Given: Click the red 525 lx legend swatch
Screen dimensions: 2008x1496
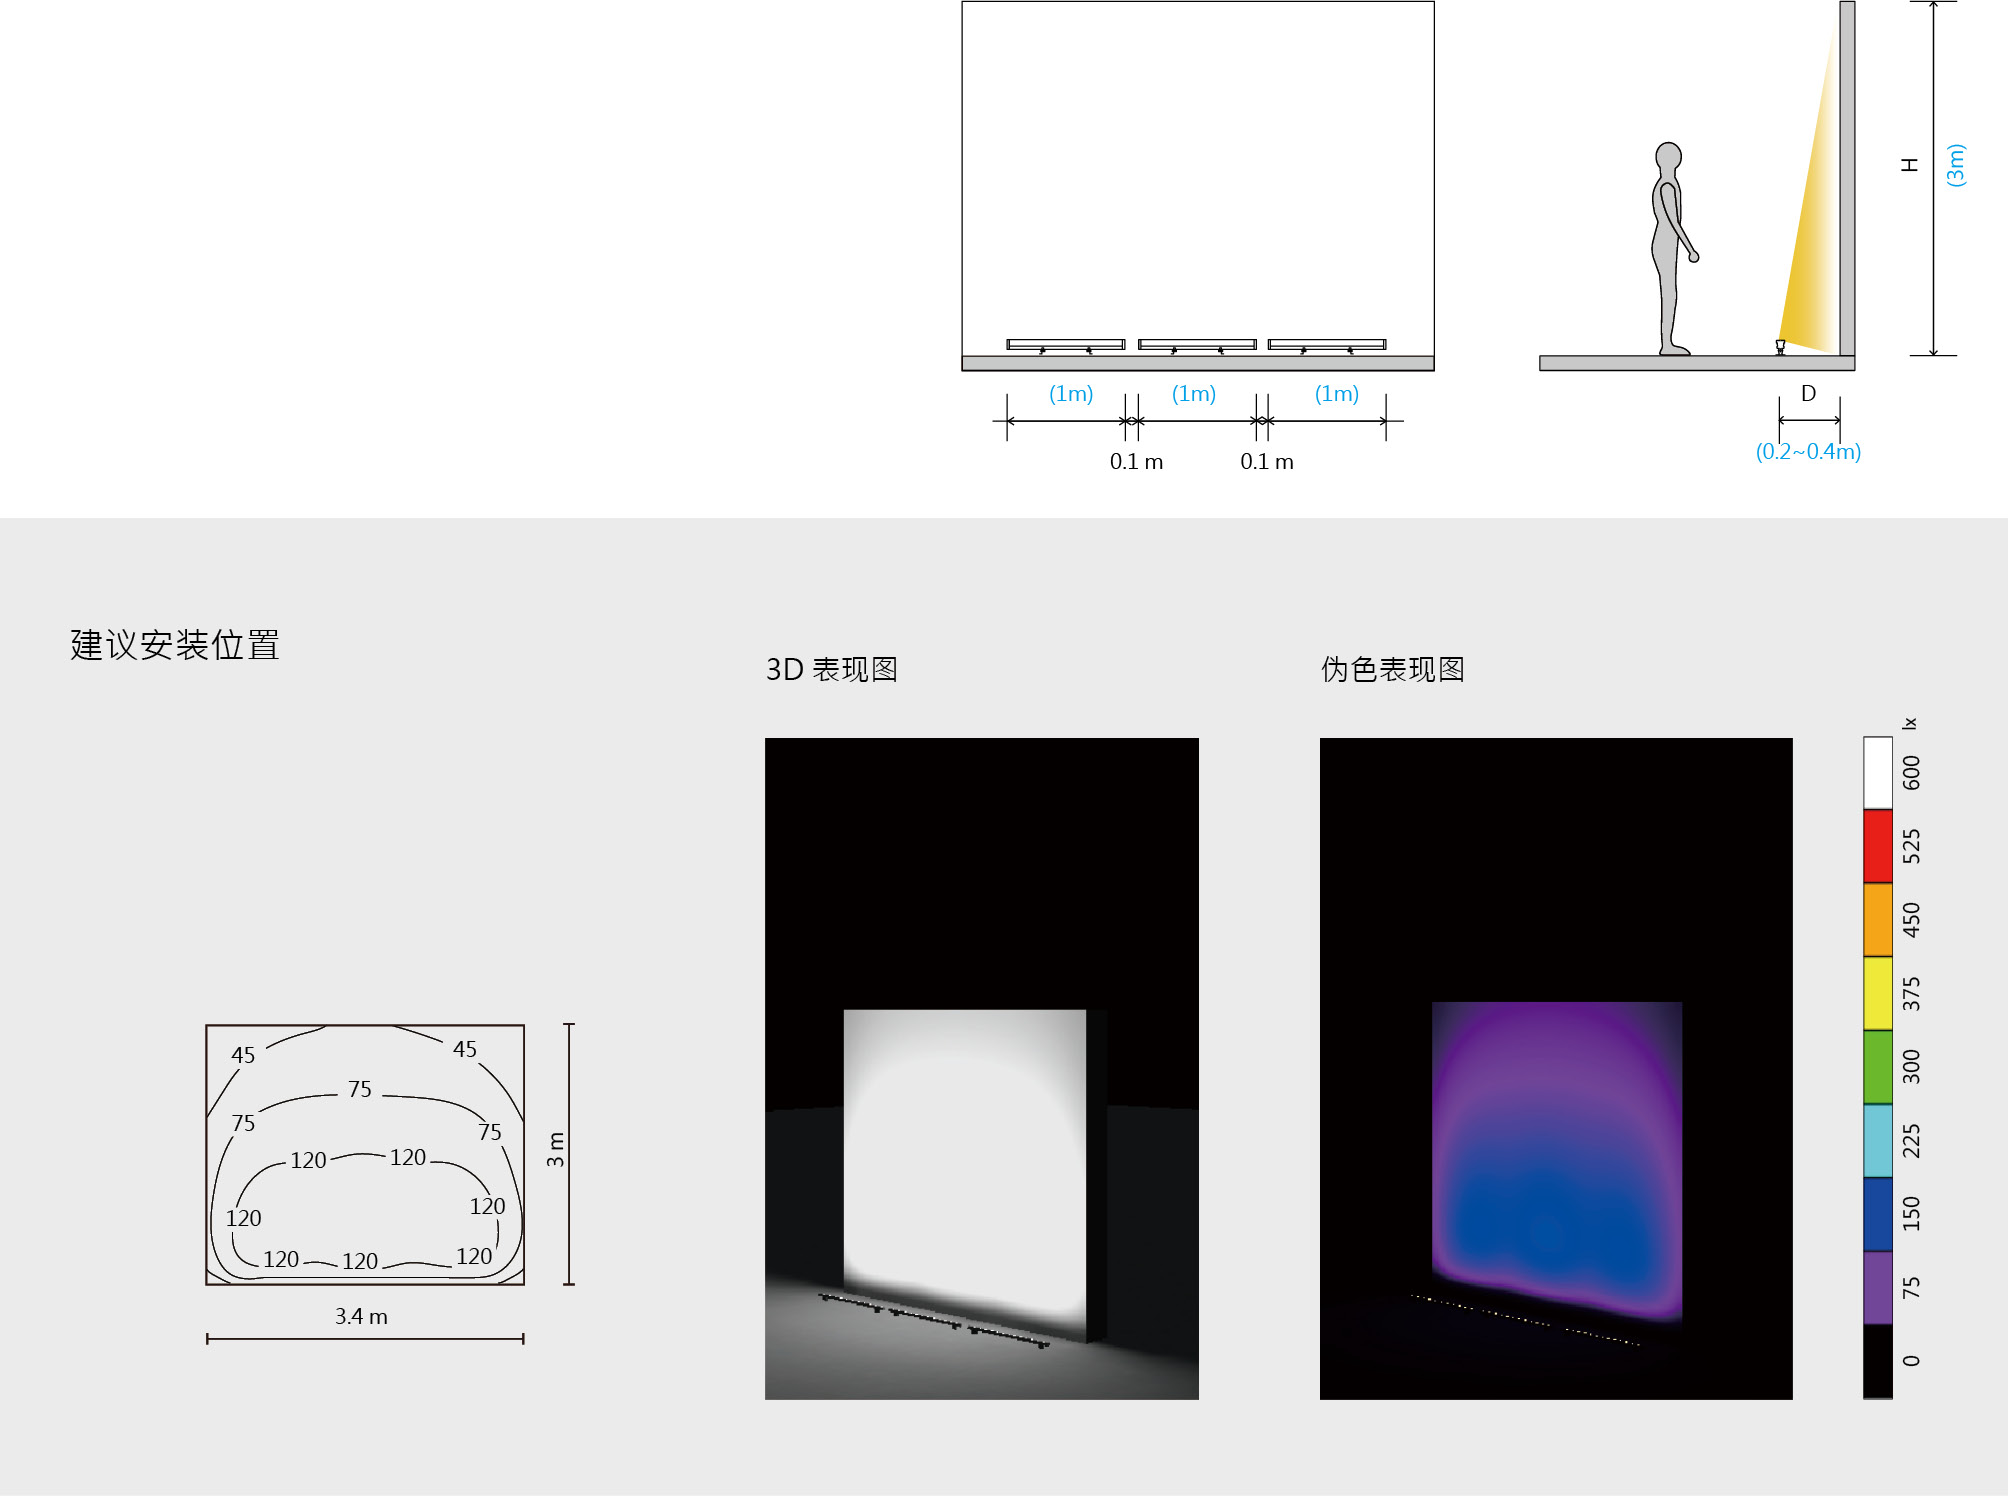Looking at the screenshot, I should click(x=1877, y=846).
